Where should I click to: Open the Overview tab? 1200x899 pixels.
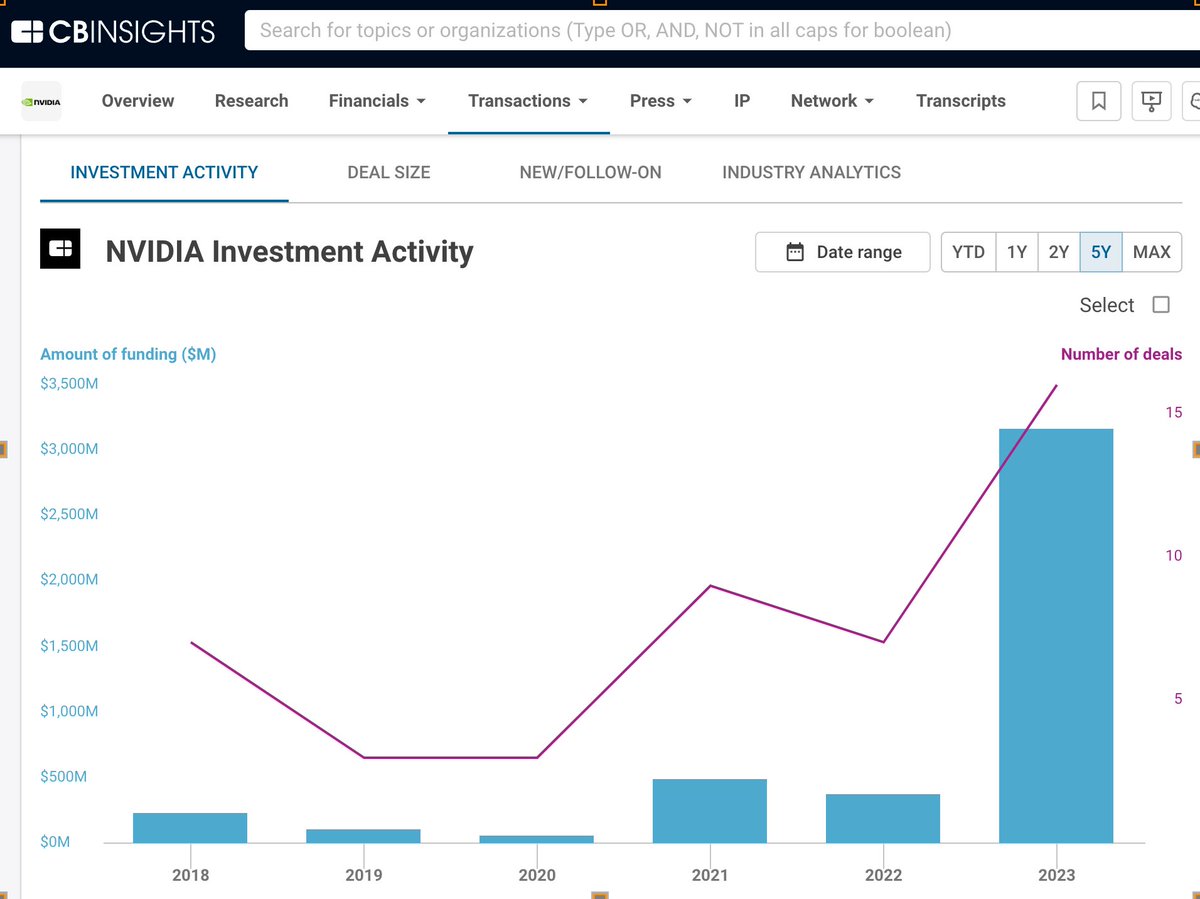coord(138,101)
